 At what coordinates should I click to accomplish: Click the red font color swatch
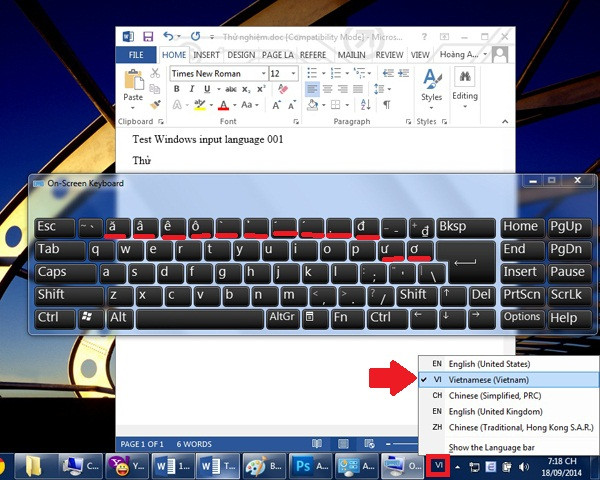tap(223, 105)
